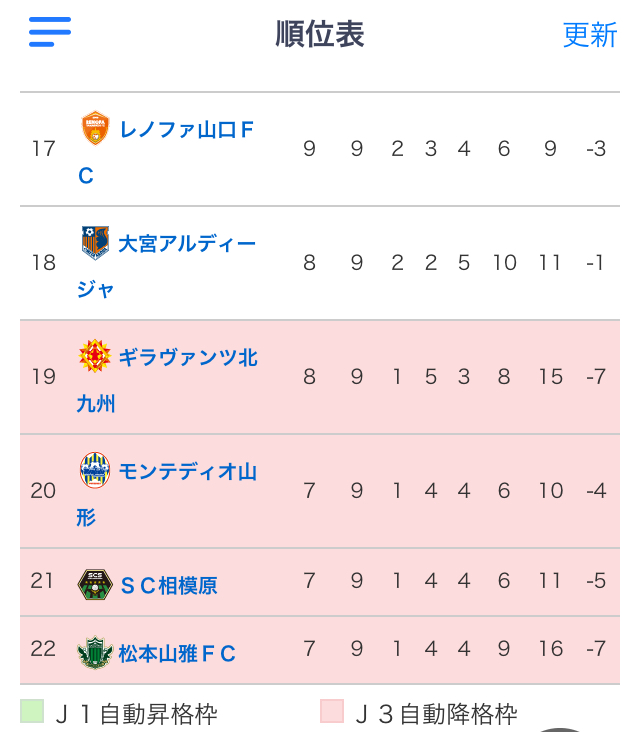The width and height of the screenshot is (640, 732).
Task: Click the Omiya Ardija crest icon
Action: [95, 242]
